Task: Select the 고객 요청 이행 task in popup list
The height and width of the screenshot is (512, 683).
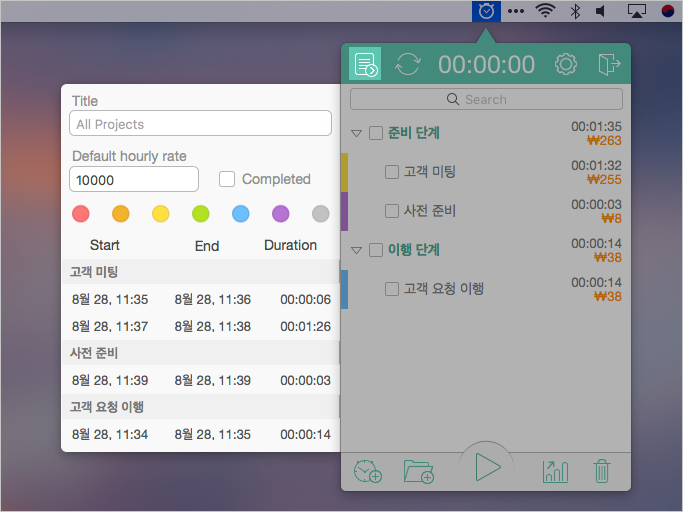Action: tap(443, 289)
